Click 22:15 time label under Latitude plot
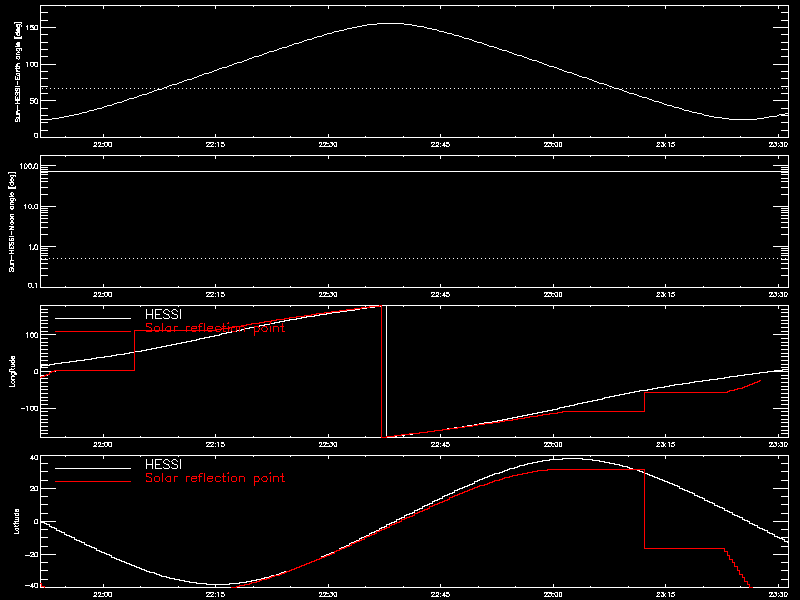This screenshot has width=800, height=600. [x=215, y=594]
